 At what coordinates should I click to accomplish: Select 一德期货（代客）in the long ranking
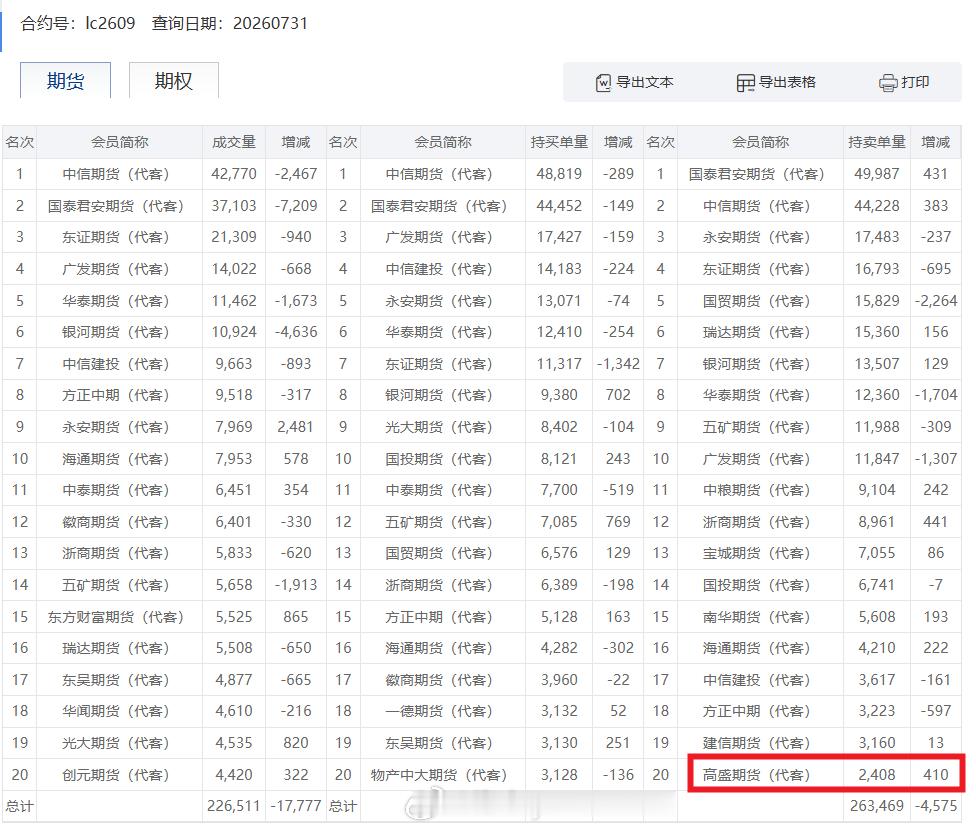(439, 711)
